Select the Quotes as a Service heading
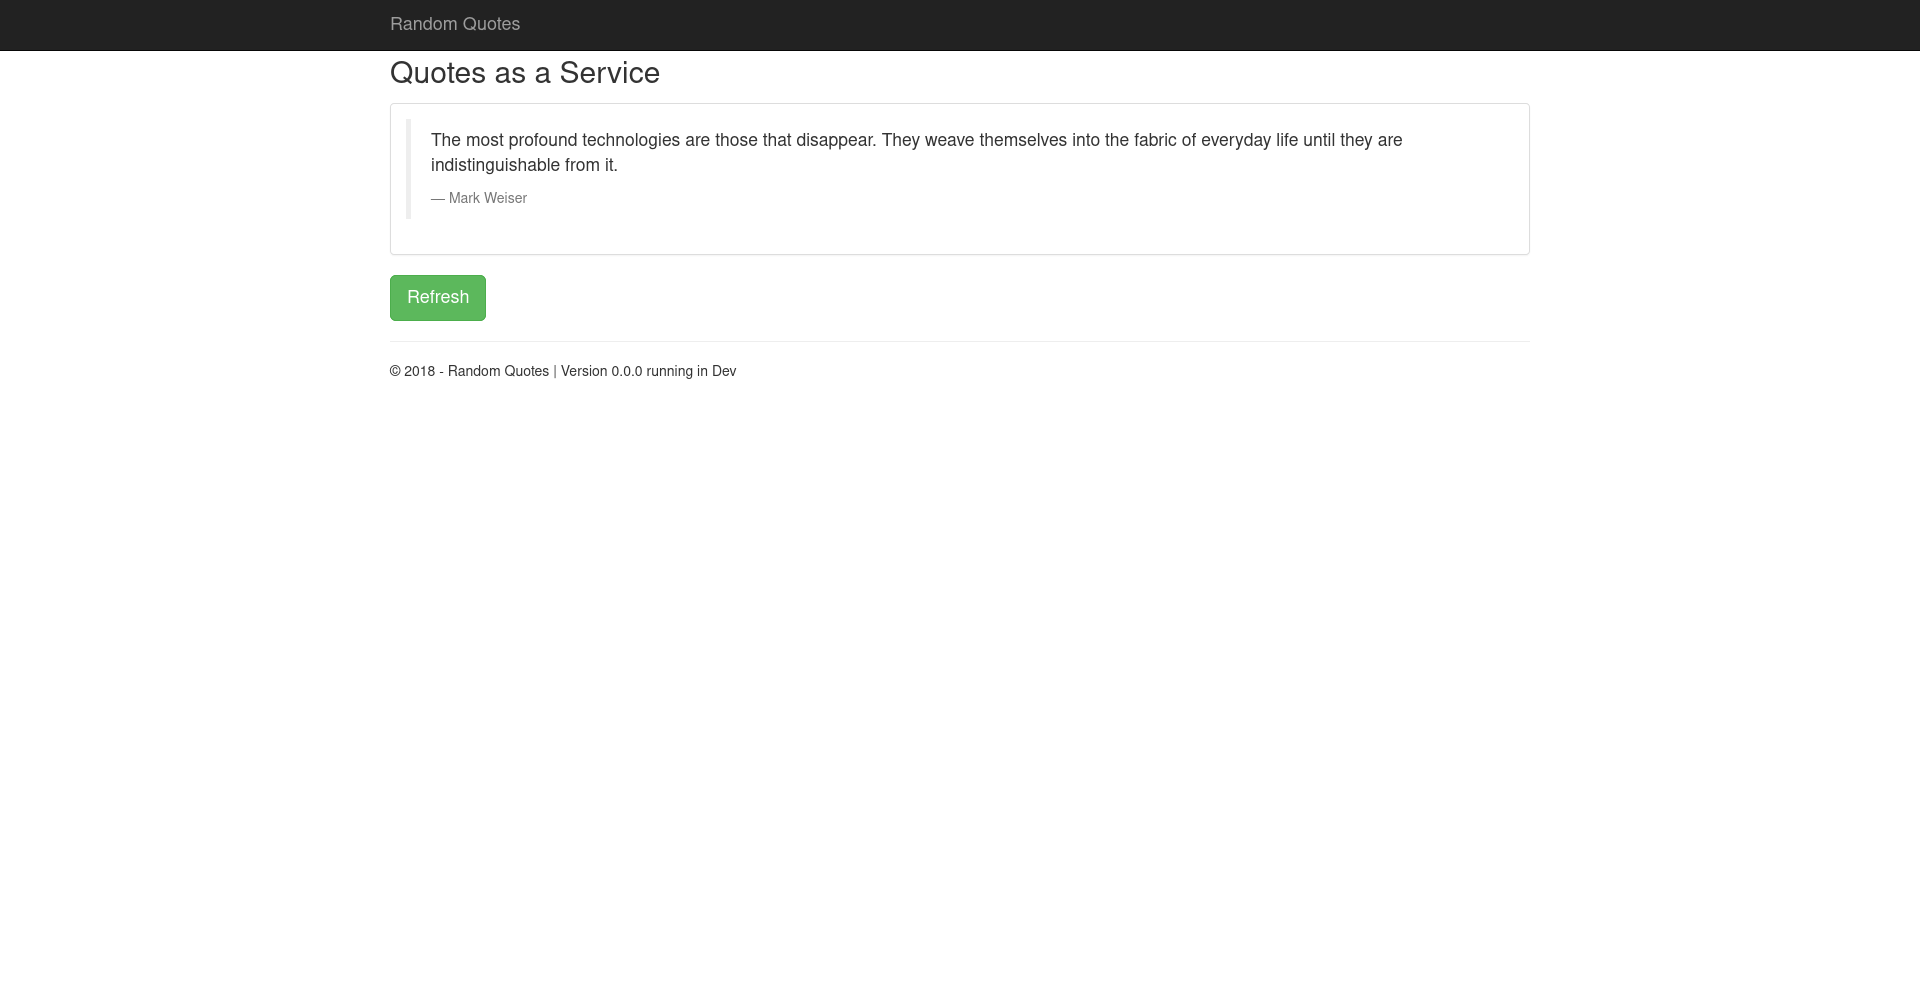The height and width of the screenshot is (995, 1920). tap(525, 73)
